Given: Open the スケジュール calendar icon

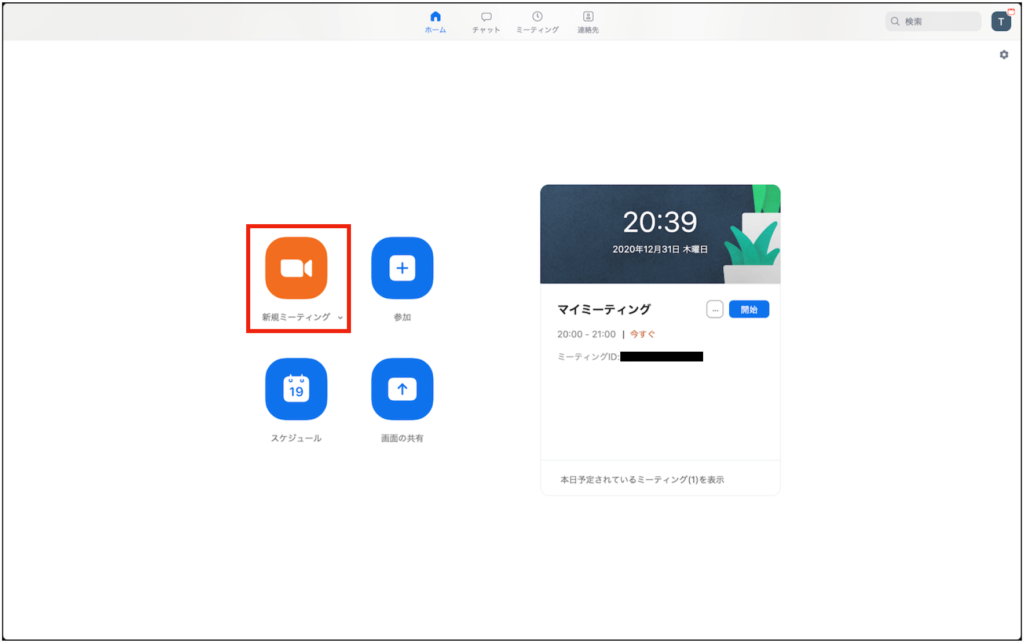Looking at the screenshot, I should [296, 389].
